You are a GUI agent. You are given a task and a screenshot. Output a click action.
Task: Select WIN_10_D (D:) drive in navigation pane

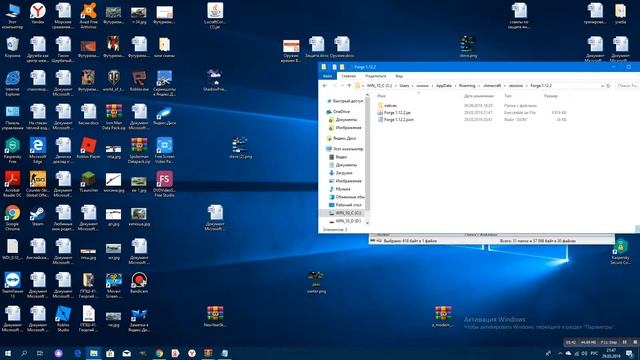coord(345,221)
